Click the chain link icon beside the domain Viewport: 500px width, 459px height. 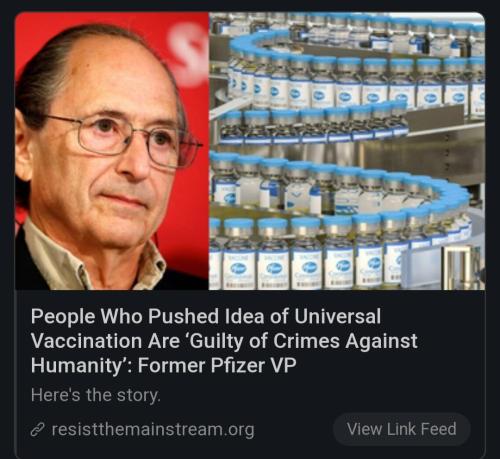coord(38,429)
